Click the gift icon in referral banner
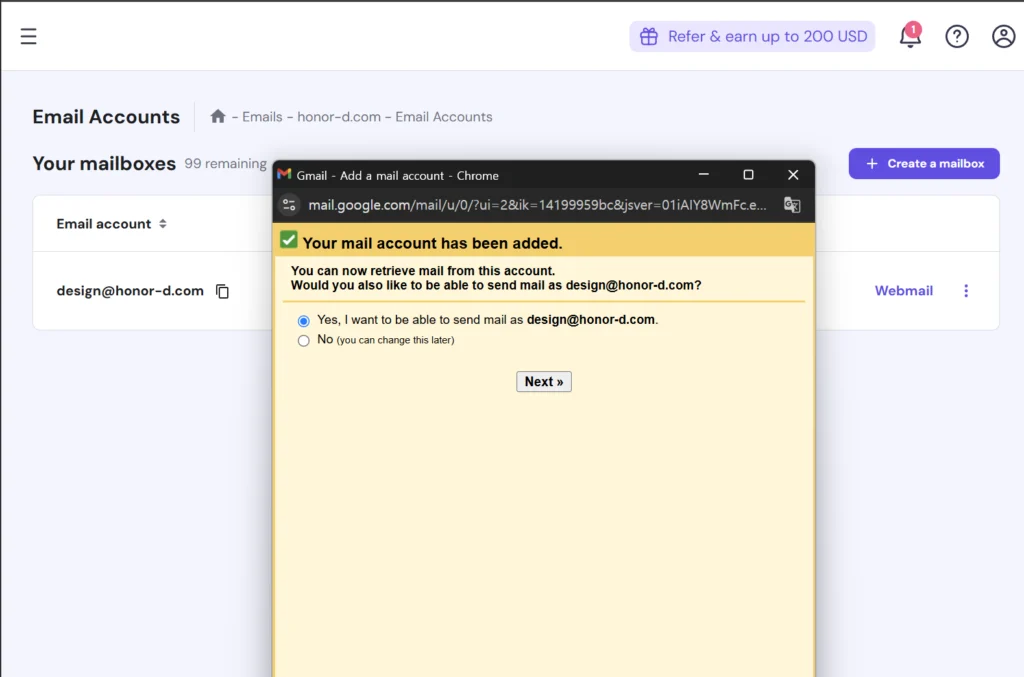Screen dimensions: 1024x677 point(648,37)
